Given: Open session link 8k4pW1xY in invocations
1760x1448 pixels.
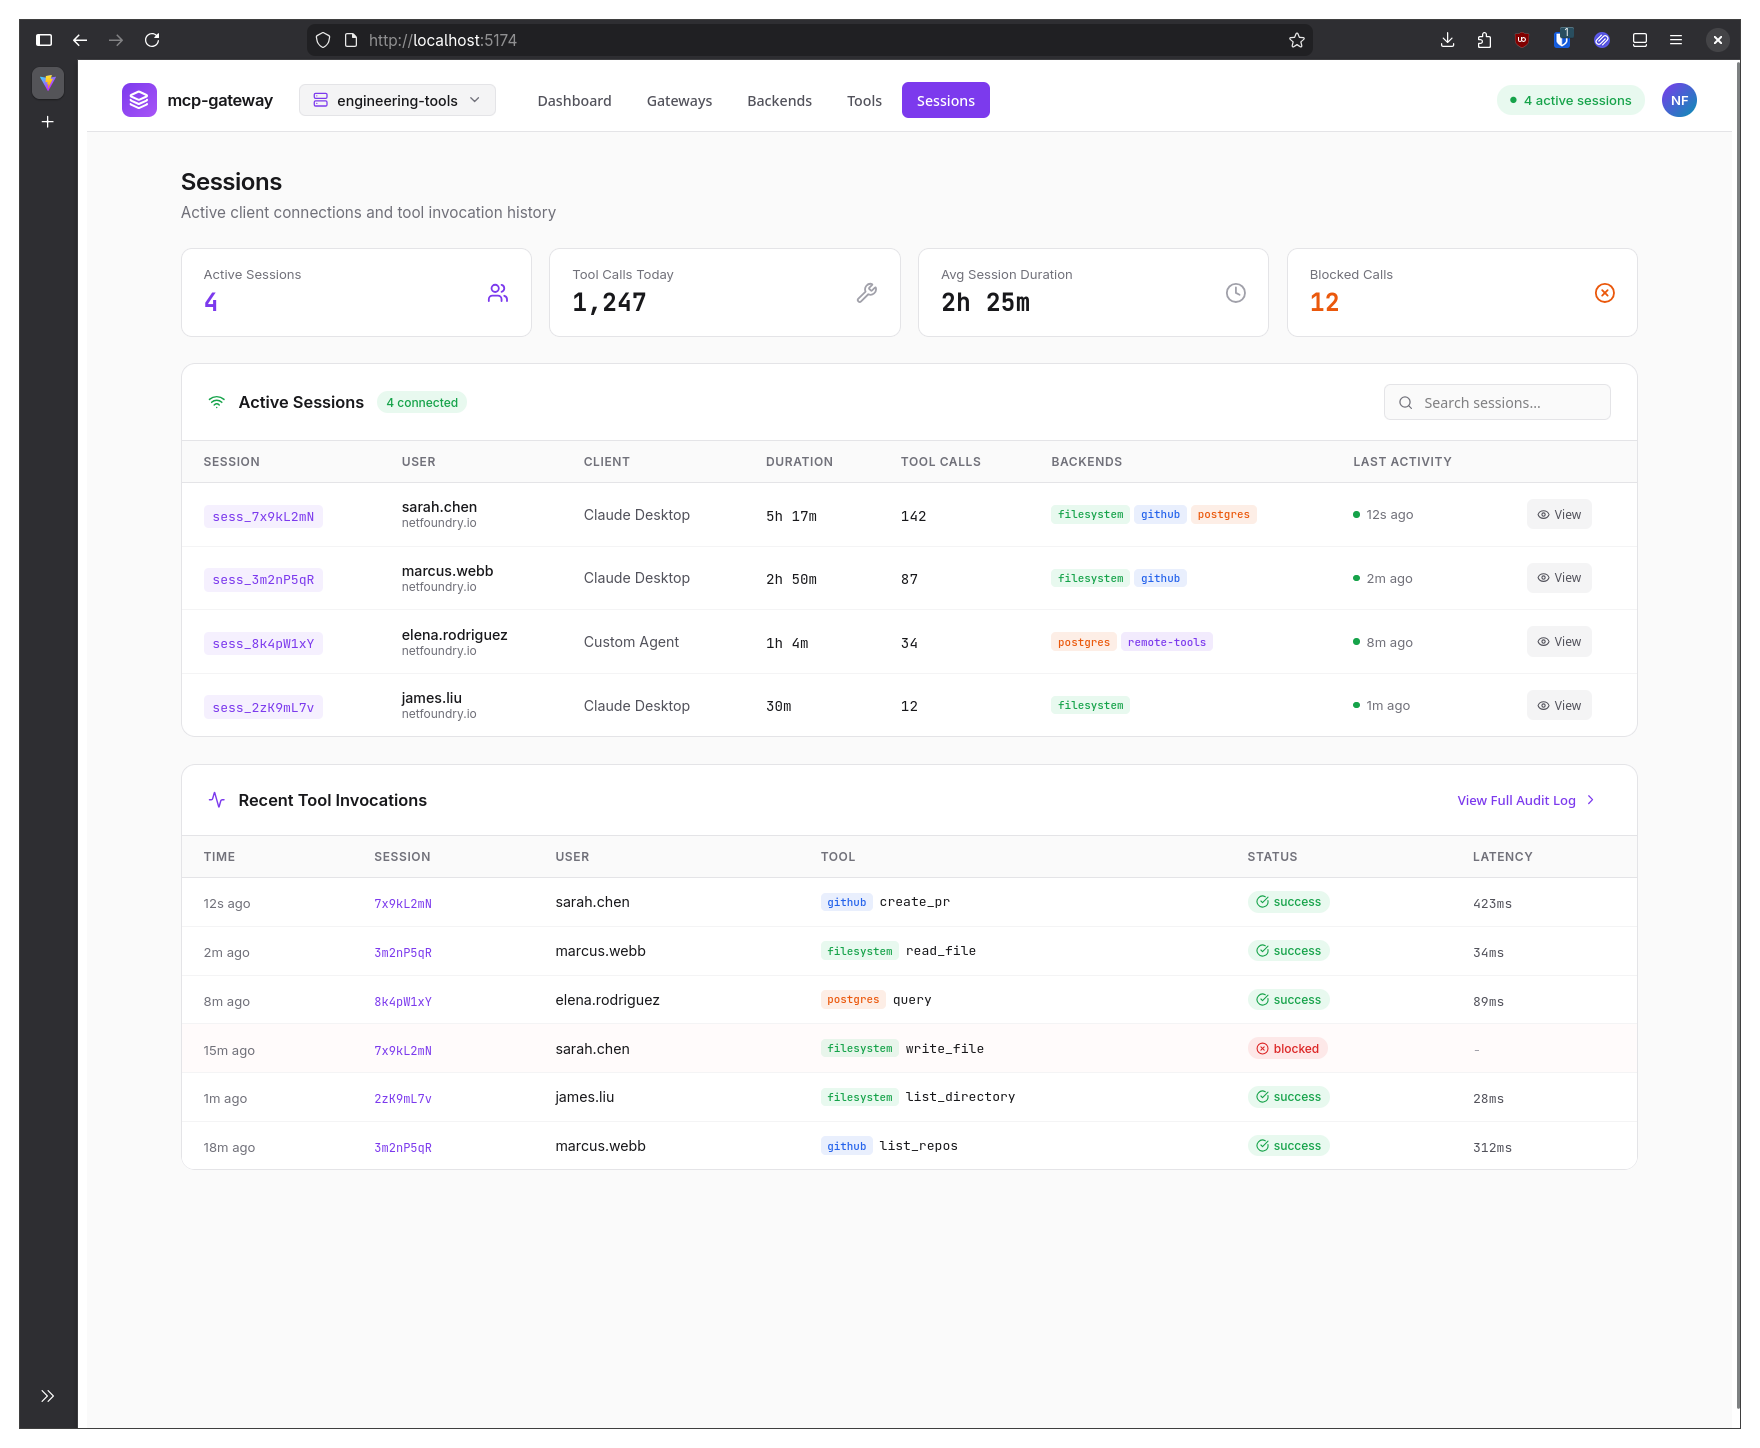Looking at the screenshot, I should click(x=403, y=1001).
